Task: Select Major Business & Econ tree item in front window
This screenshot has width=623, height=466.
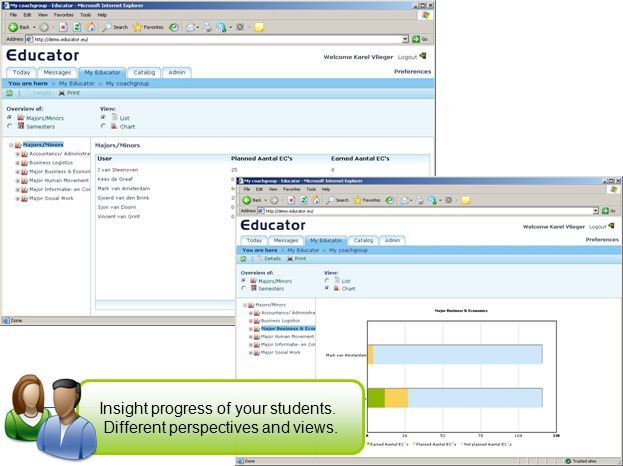Action: 288,329
